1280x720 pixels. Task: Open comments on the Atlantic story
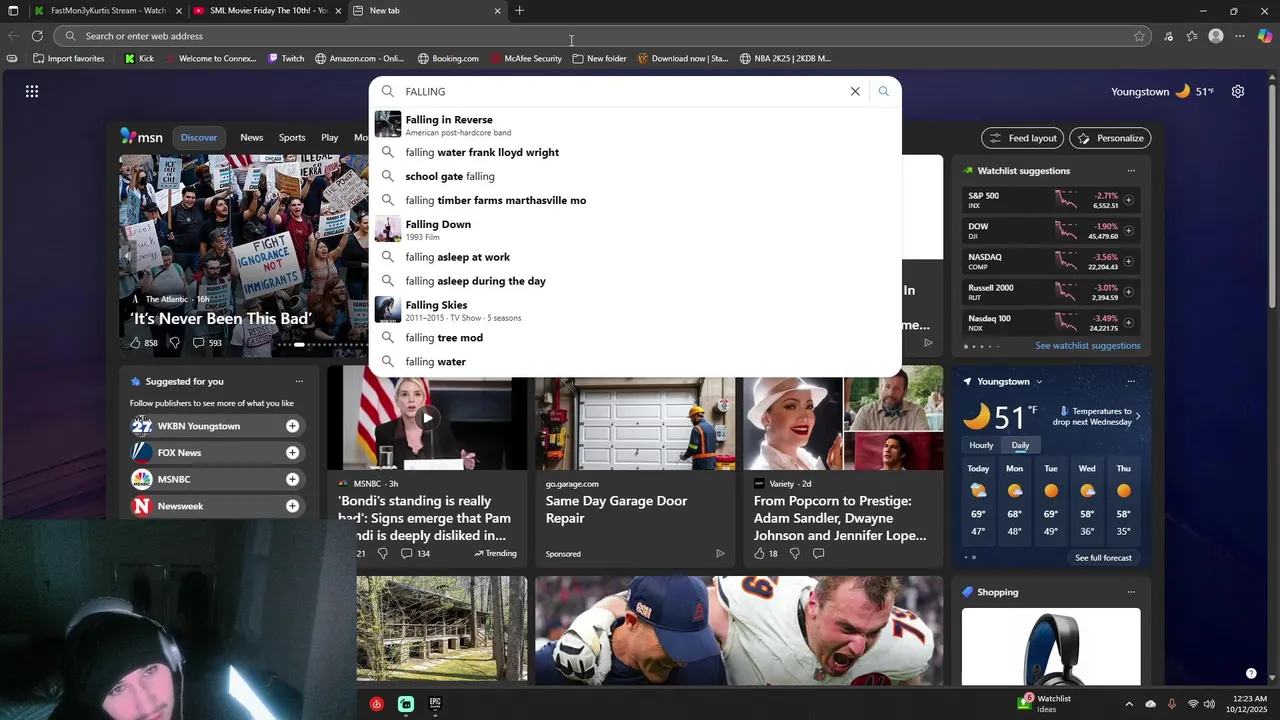[x=198, y=343]
